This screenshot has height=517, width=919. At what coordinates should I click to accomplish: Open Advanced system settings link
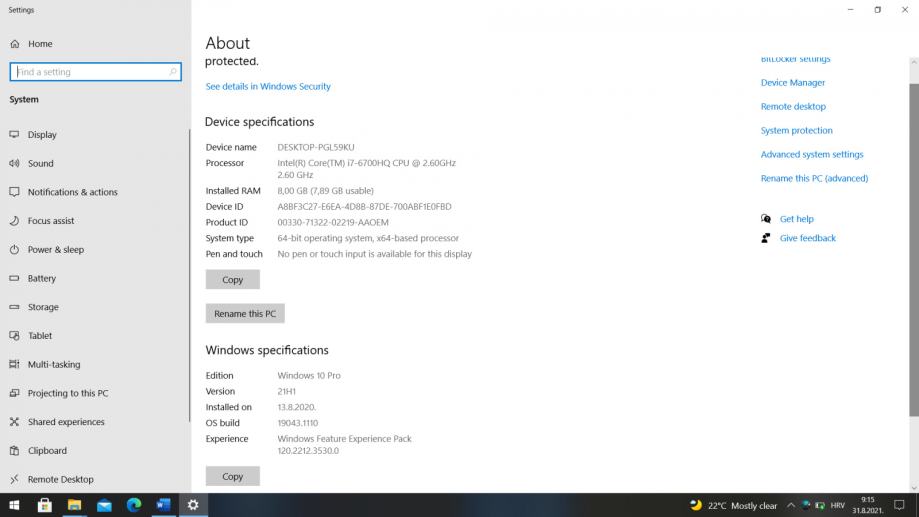tap(812, 155)
